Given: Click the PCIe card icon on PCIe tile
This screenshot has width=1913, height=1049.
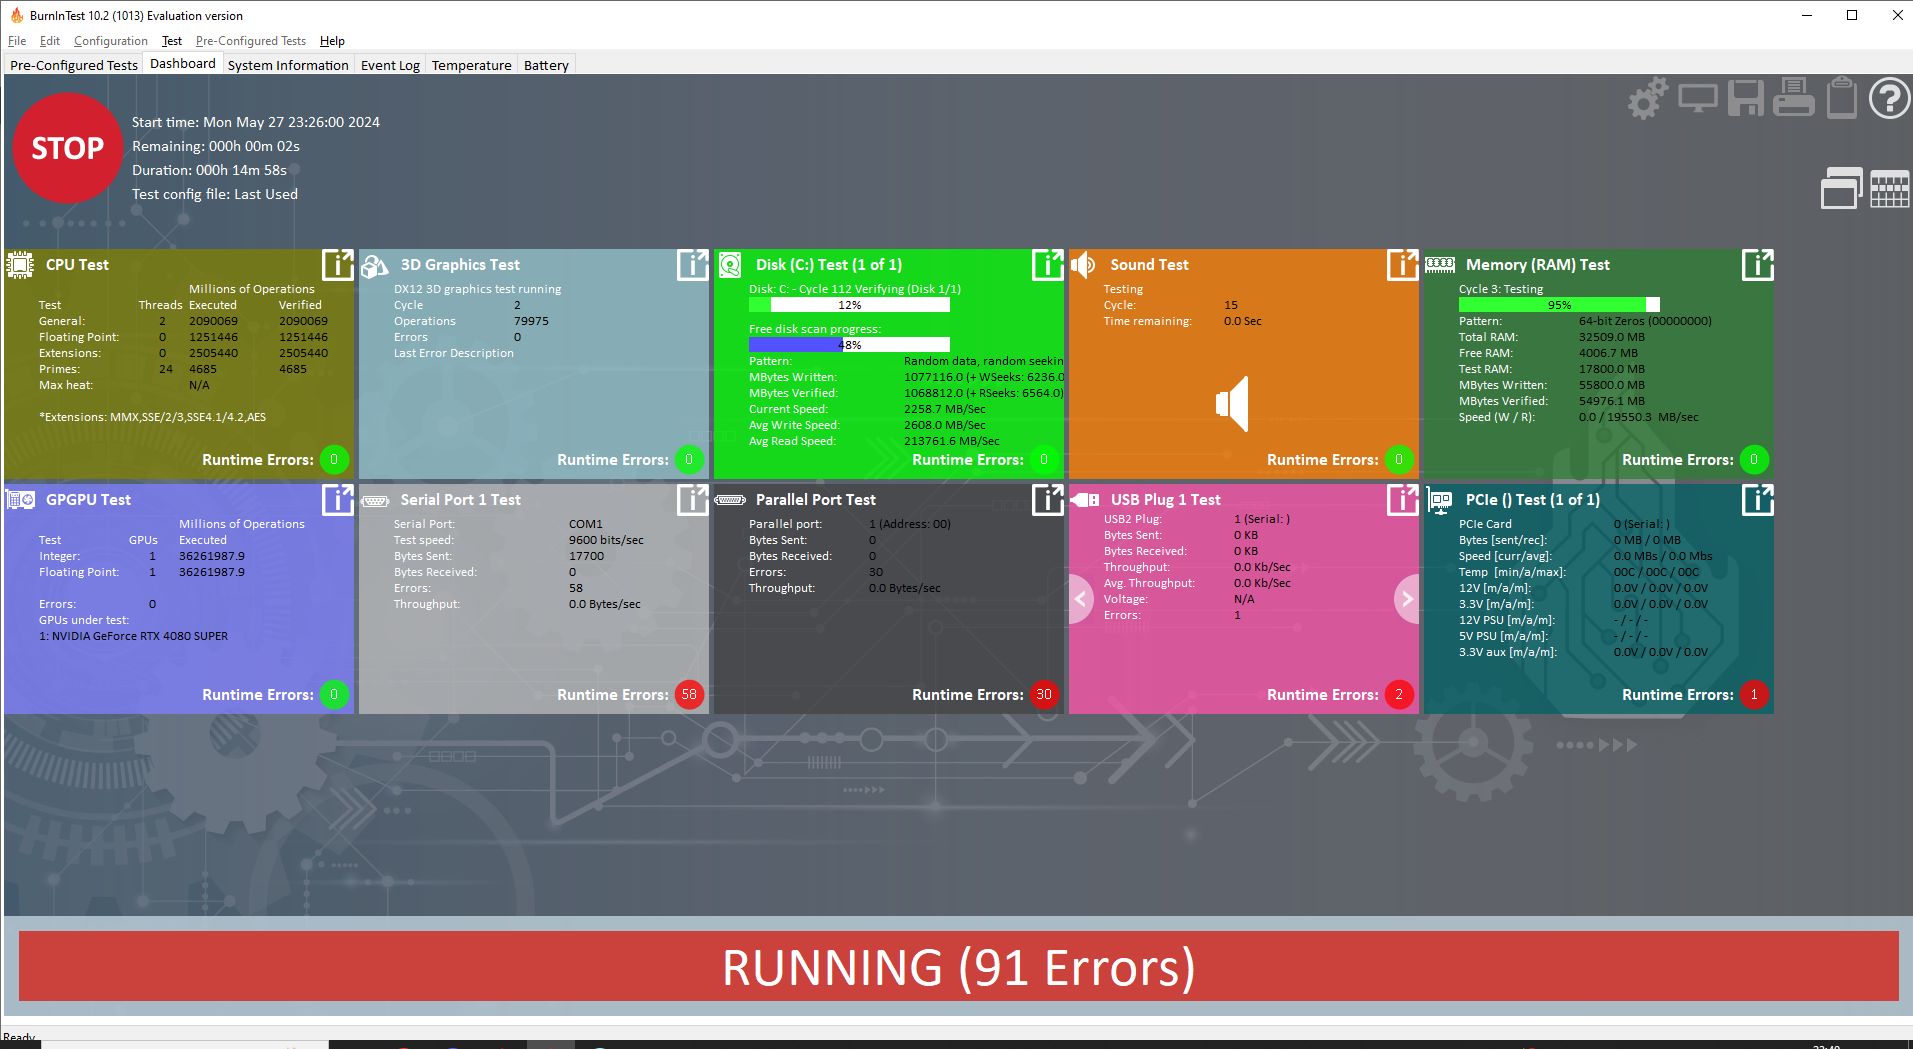Looking at the screenshot, I should pos(1440,502).
